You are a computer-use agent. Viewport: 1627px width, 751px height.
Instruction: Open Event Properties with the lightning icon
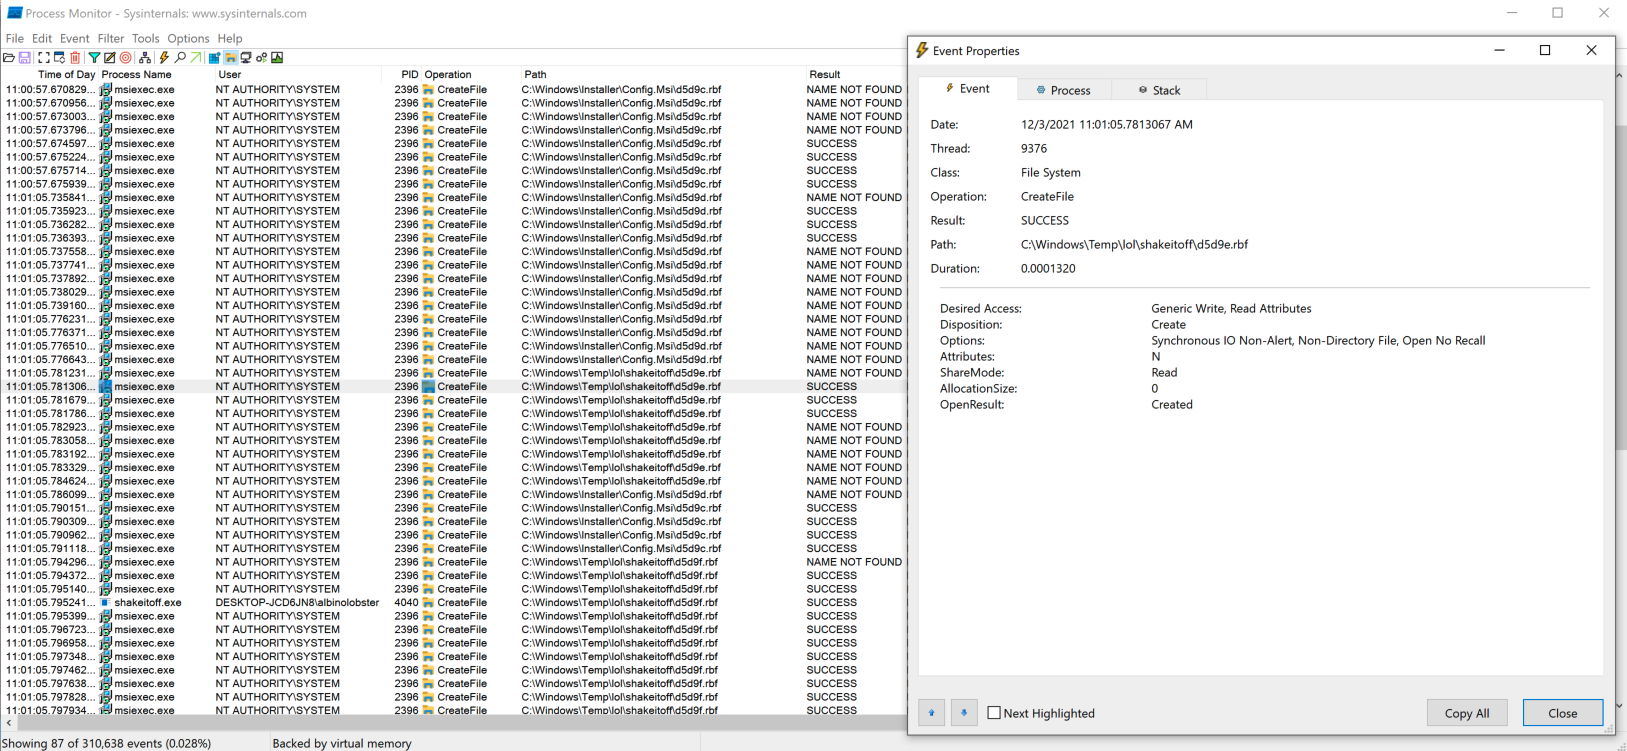164,58
